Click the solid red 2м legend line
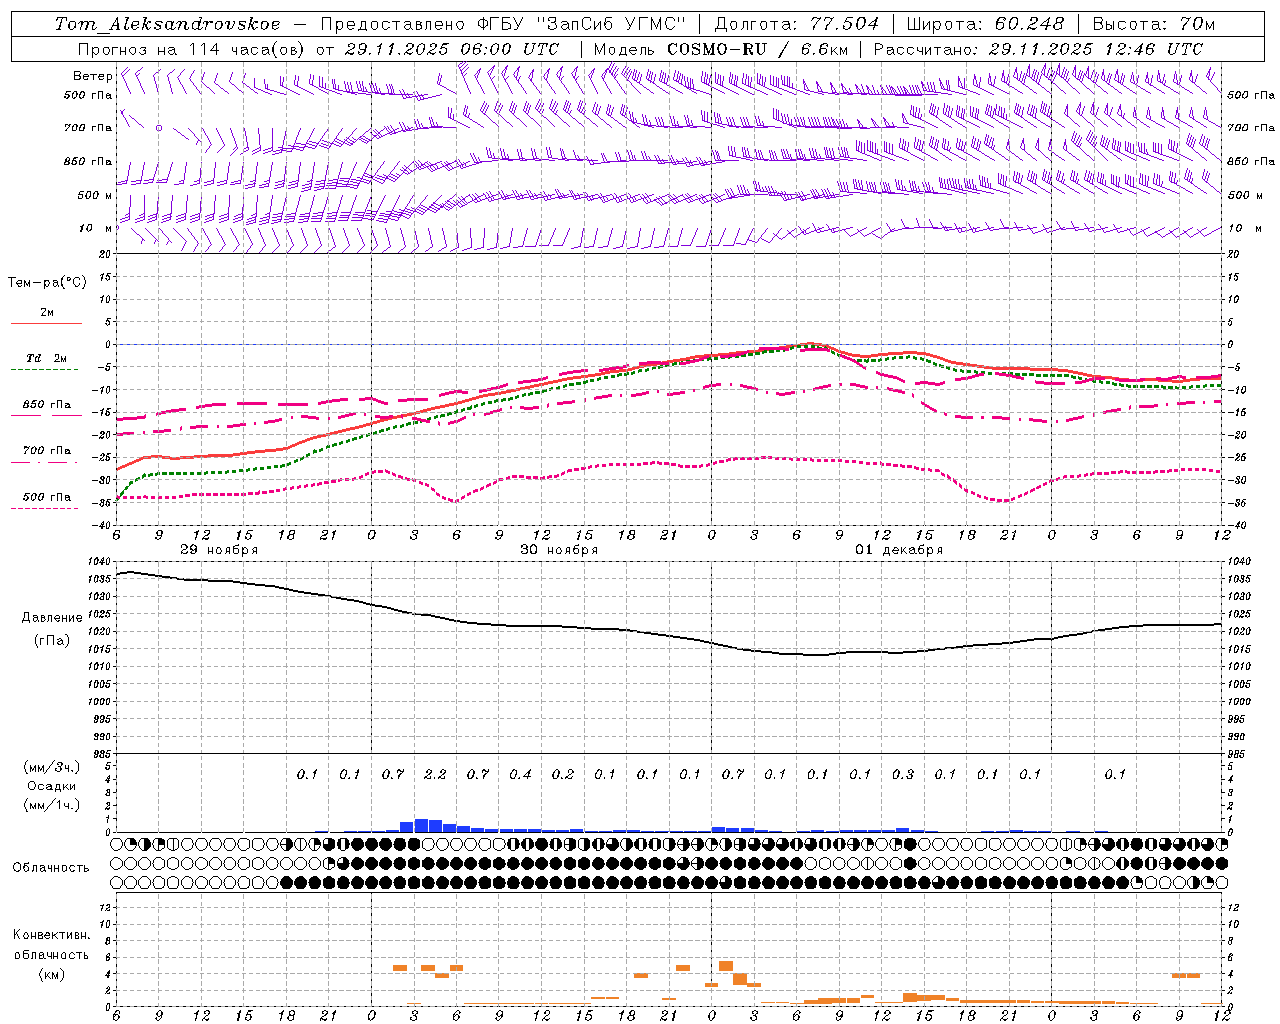1280x1024 pixels. [x=46, y=323]
